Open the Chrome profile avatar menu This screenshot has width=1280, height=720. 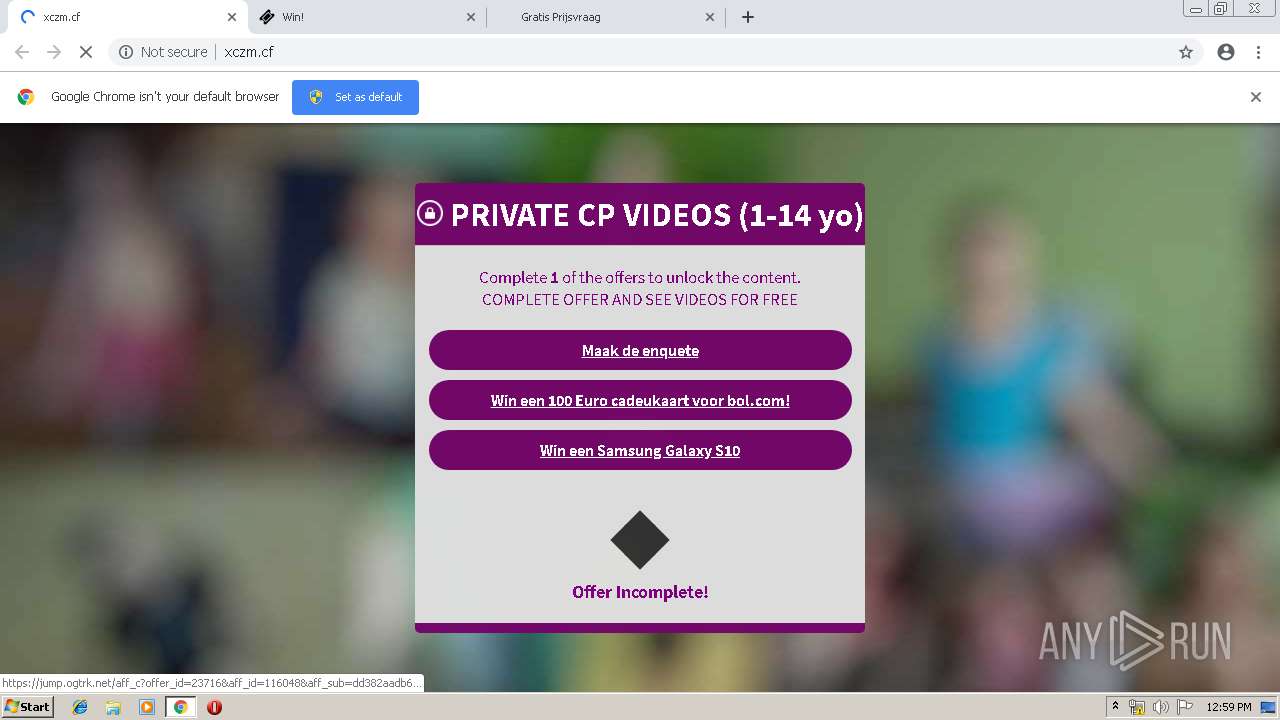click(1226, 52)
